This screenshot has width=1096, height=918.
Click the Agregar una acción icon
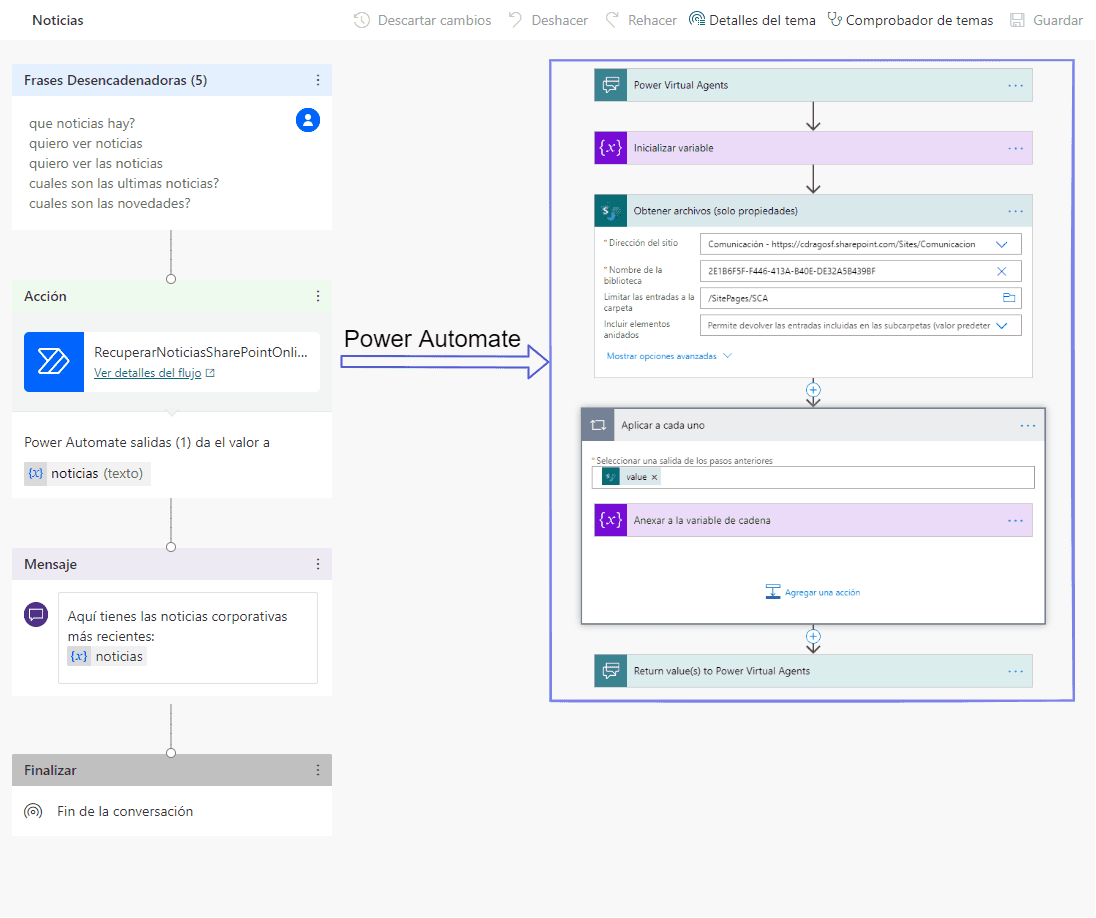tap(772, 592)
